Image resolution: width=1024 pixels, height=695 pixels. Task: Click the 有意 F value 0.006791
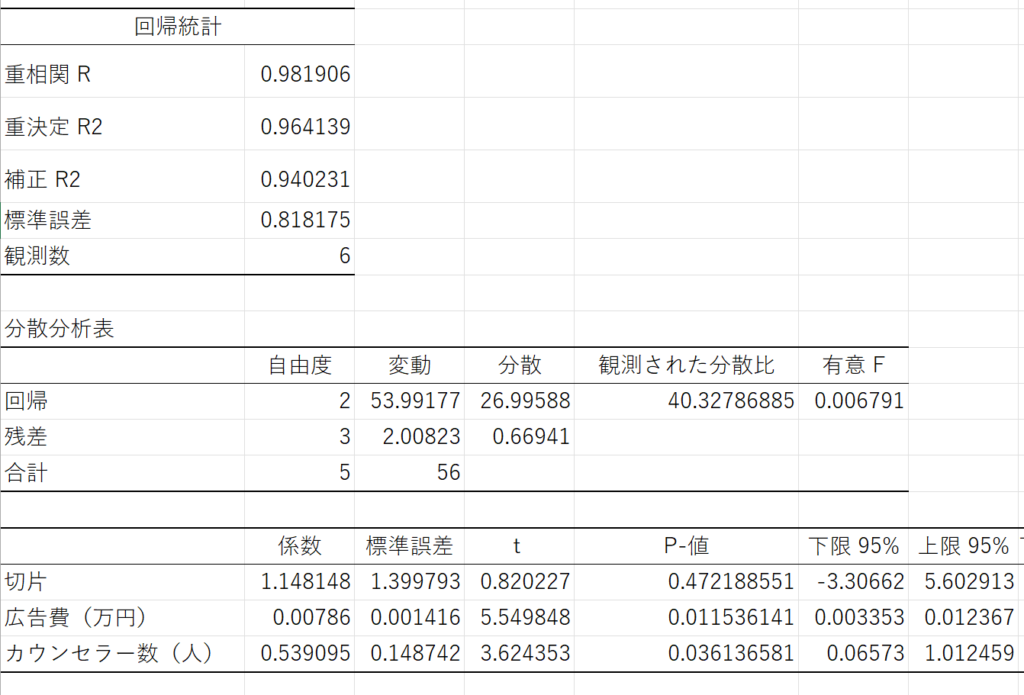click(x=858, y=401)
